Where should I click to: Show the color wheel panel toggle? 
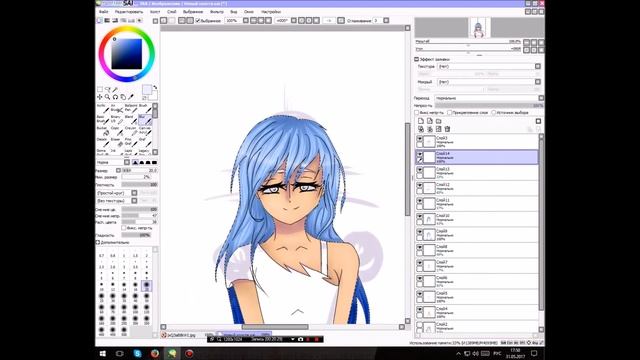click(x=100, y=20)
